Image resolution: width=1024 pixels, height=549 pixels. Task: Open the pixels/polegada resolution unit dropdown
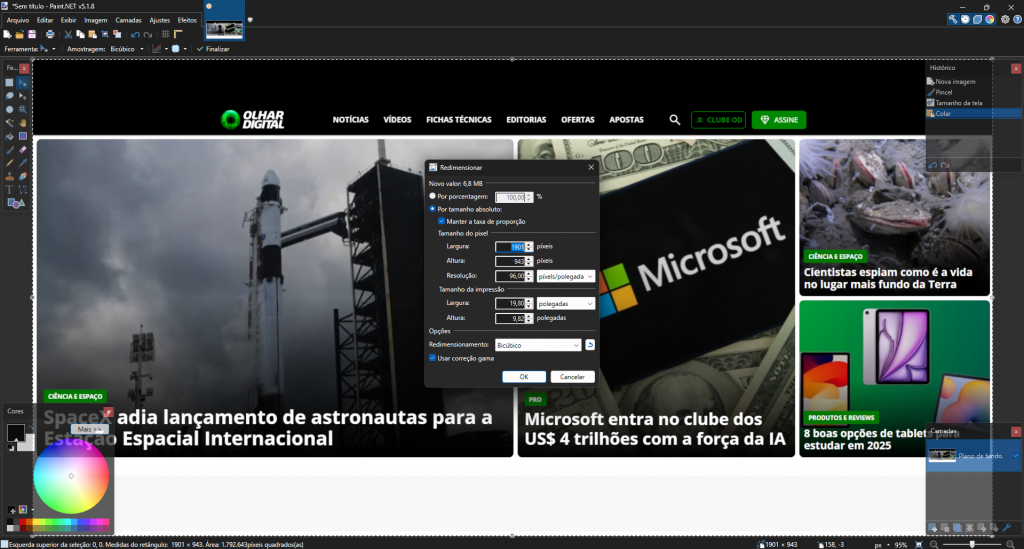pos(565,275)
